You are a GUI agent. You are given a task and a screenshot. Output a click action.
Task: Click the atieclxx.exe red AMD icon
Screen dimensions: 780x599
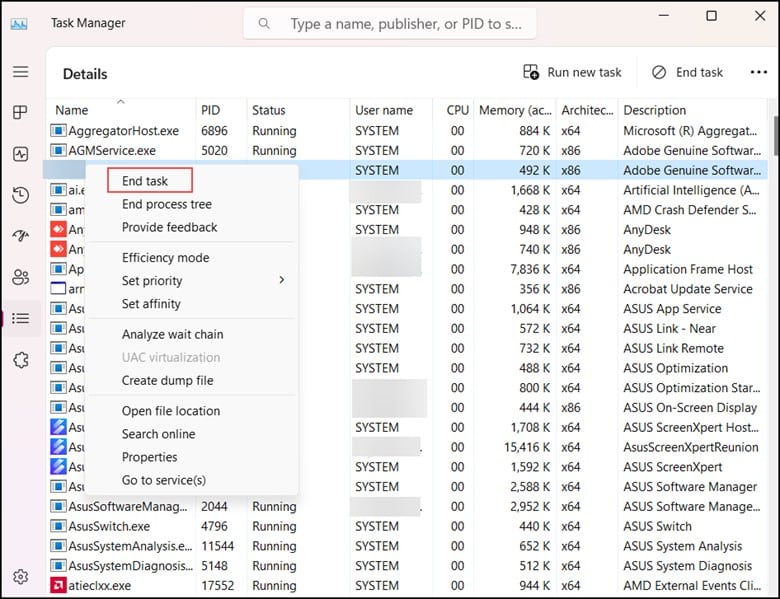(58, 586)
